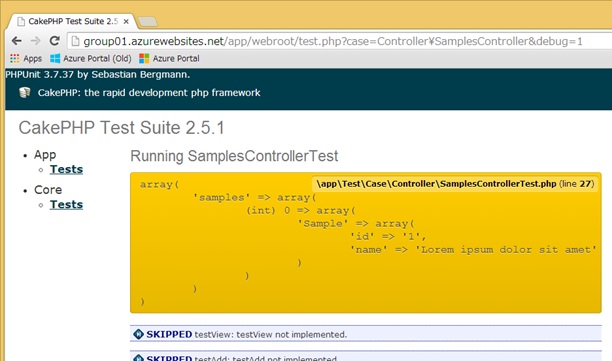Open the Azure Portal bookmark
Viewport: 612px width, 361px height.
[x=169, y=59]
